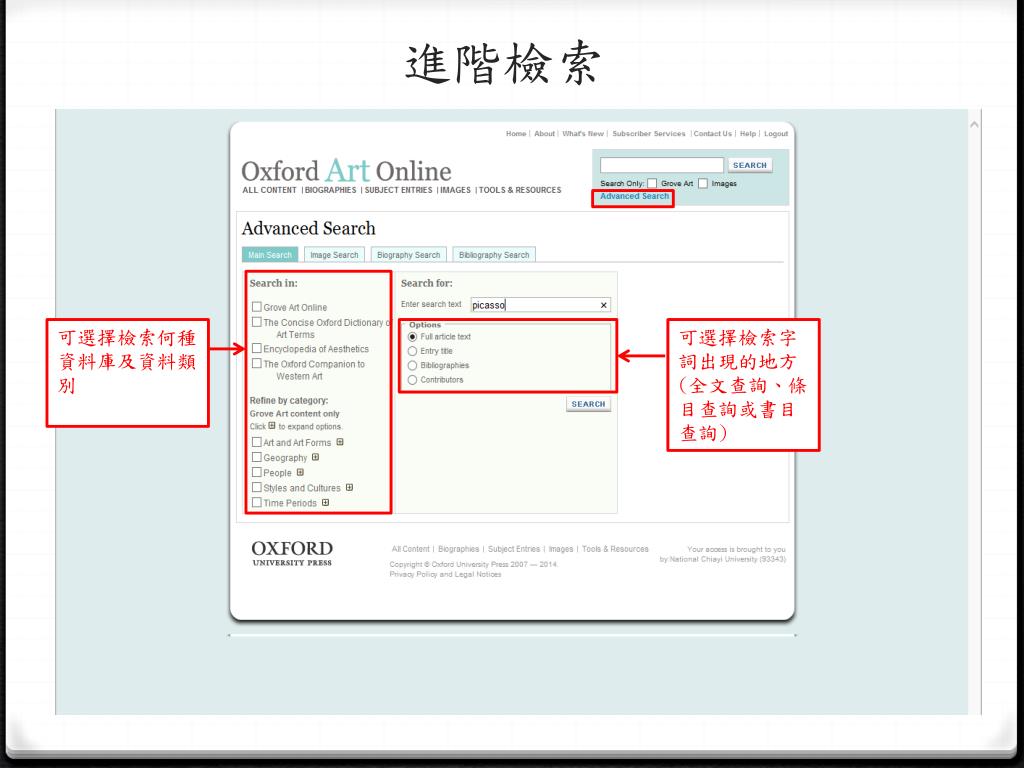Open the Bibliography Search tab

coord(494,255)
